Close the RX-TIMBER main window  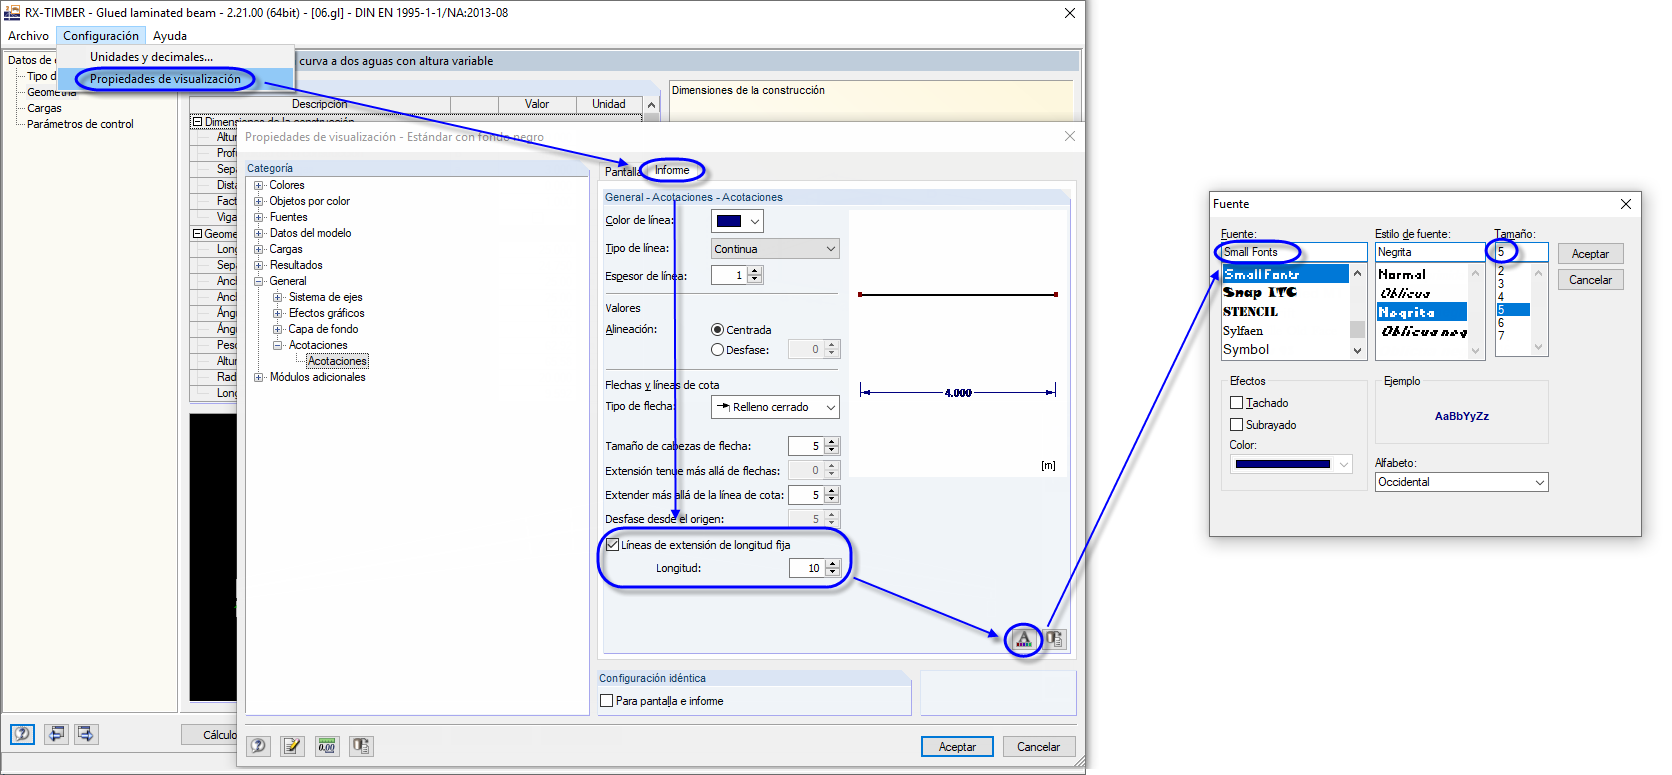pyautogui.click(x=1070, y=13)
